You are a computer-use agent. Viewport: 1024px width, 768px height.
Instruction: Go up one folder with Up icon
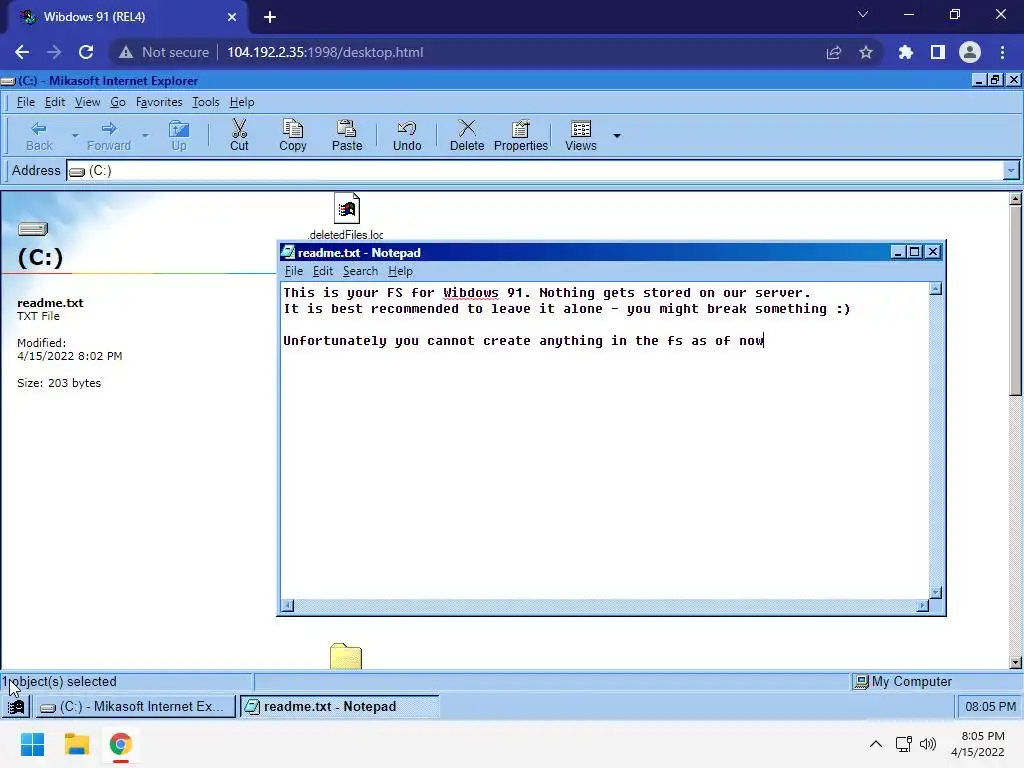[x=178, y=136]
